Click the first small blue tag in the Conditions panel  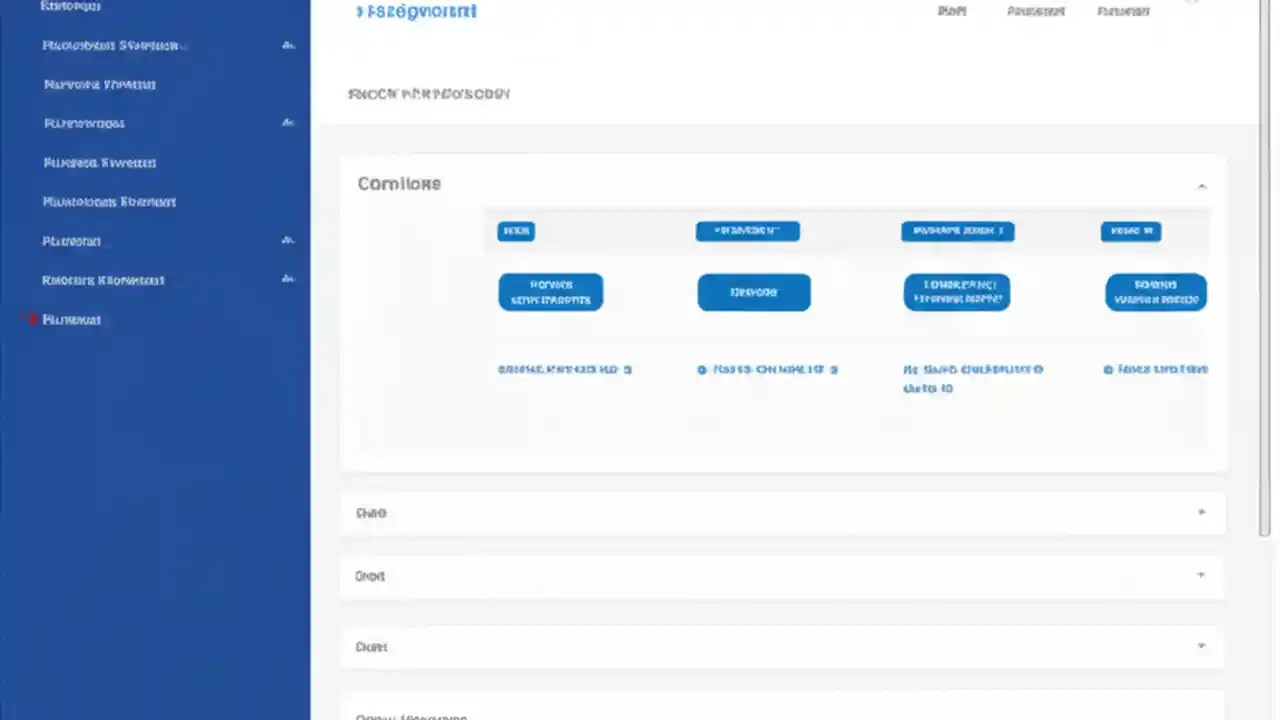516,231
